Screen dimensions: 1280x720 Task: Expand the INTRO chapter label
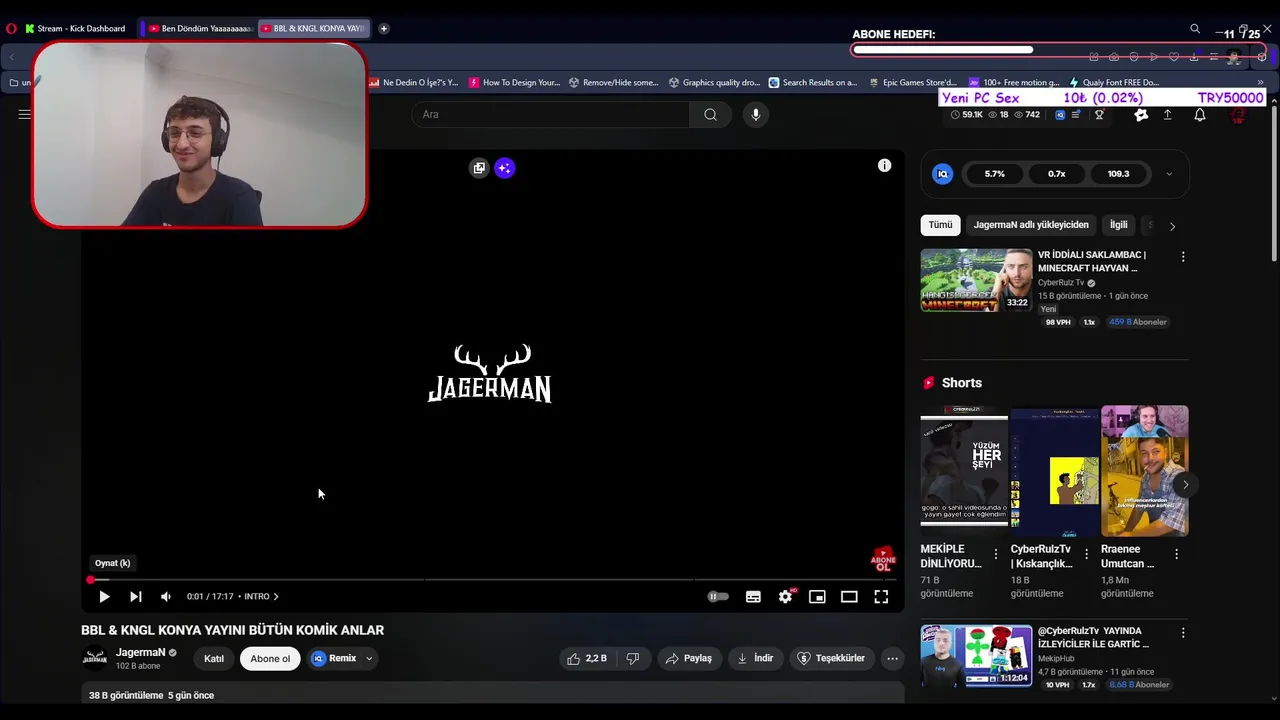click(261, 597)
